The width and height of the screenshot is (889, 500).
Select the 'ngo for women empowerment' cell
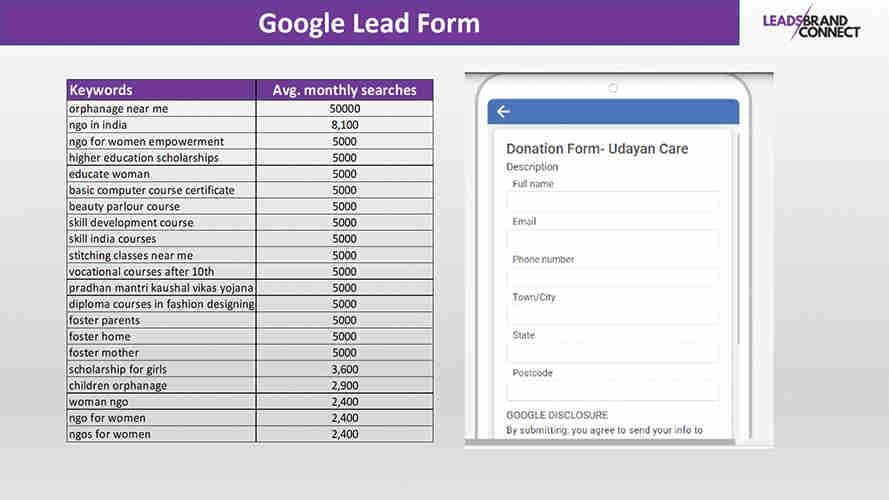(161, 141)
